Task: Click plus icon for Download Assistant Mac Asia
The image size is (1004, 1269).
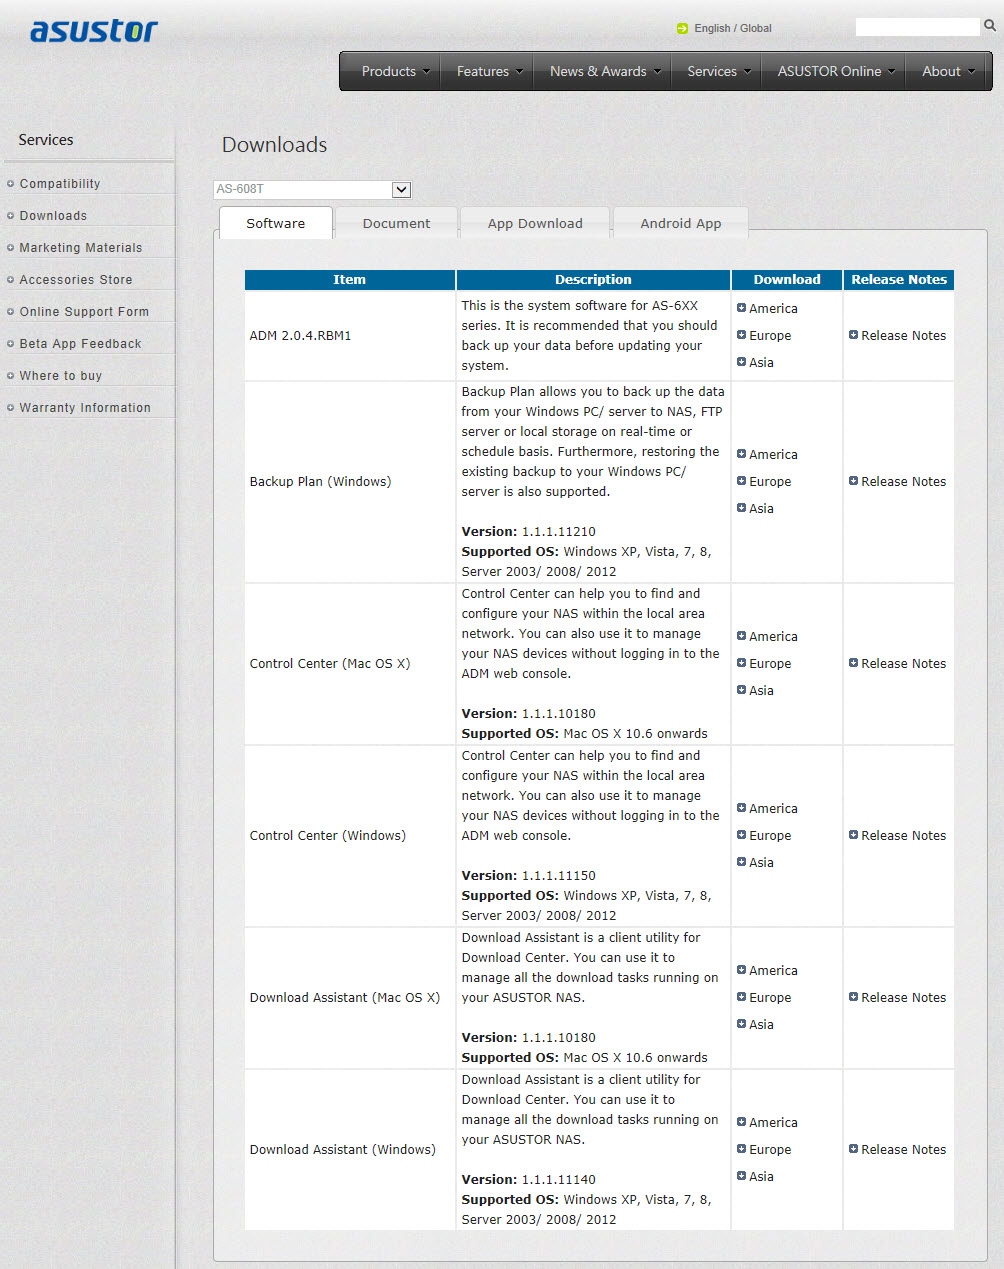Action: (741, 1024)
